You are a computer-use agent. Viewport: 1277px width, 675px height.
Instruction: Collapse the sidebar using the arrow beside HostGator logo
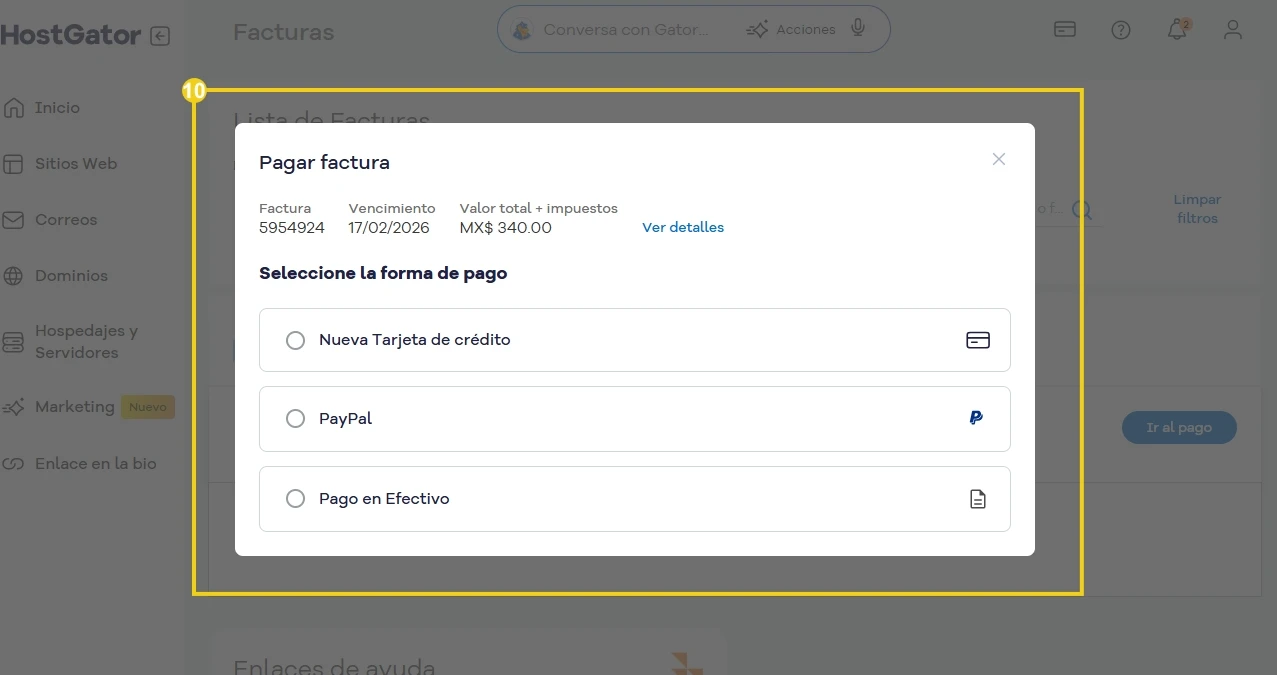159,34
